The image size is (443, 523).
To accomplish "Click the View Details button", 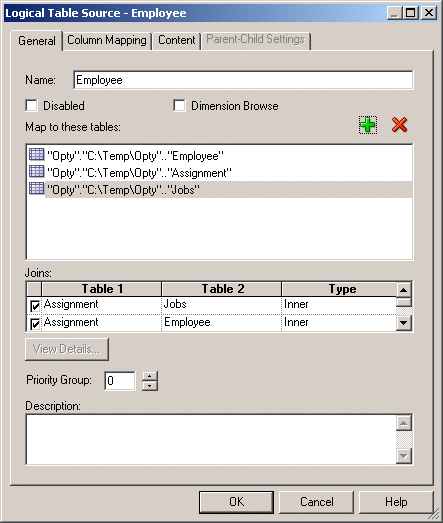I will point(67,349).
